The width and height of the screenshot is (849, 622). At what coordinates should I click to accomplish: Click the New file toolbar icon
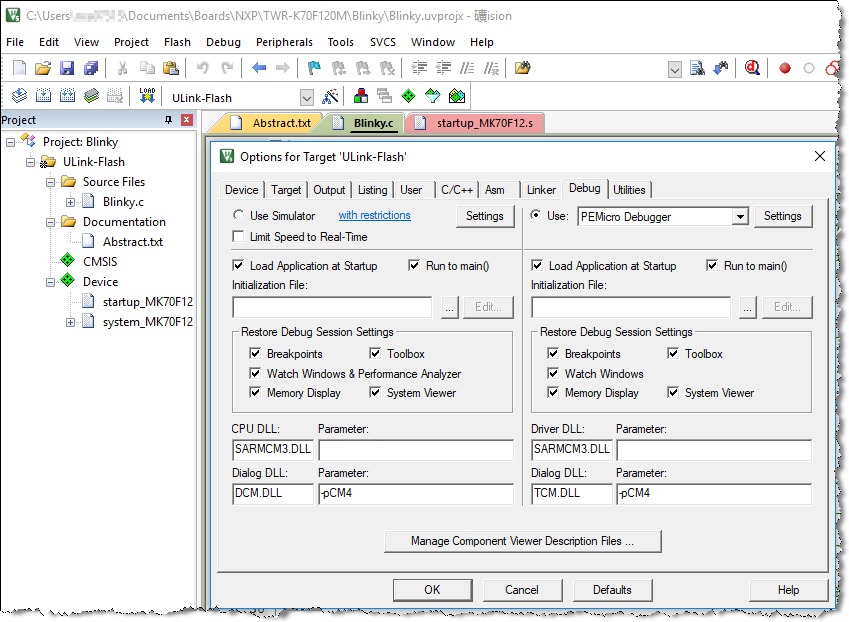tap(19, 68)
